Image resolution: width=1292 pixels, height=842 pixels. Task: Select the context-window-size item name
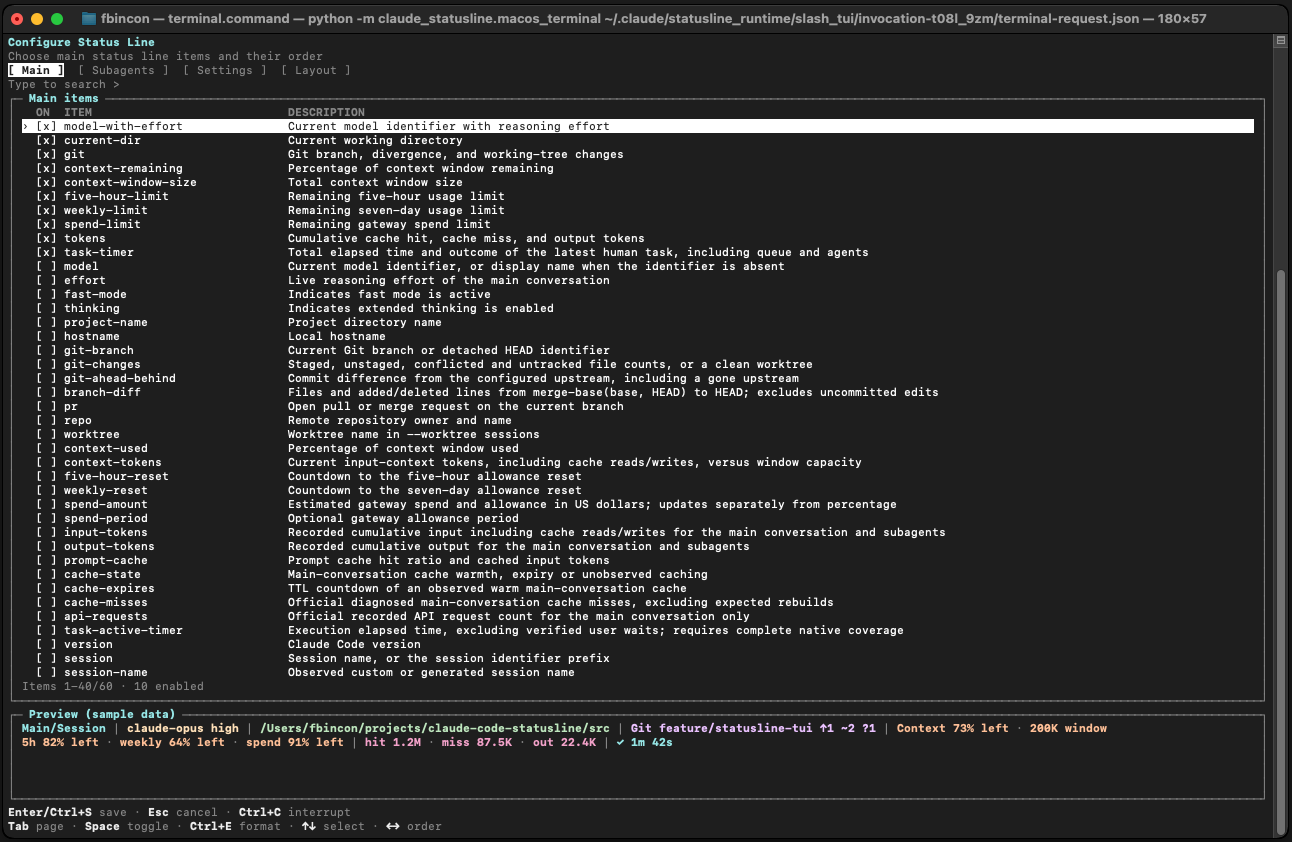click(130, 183)
